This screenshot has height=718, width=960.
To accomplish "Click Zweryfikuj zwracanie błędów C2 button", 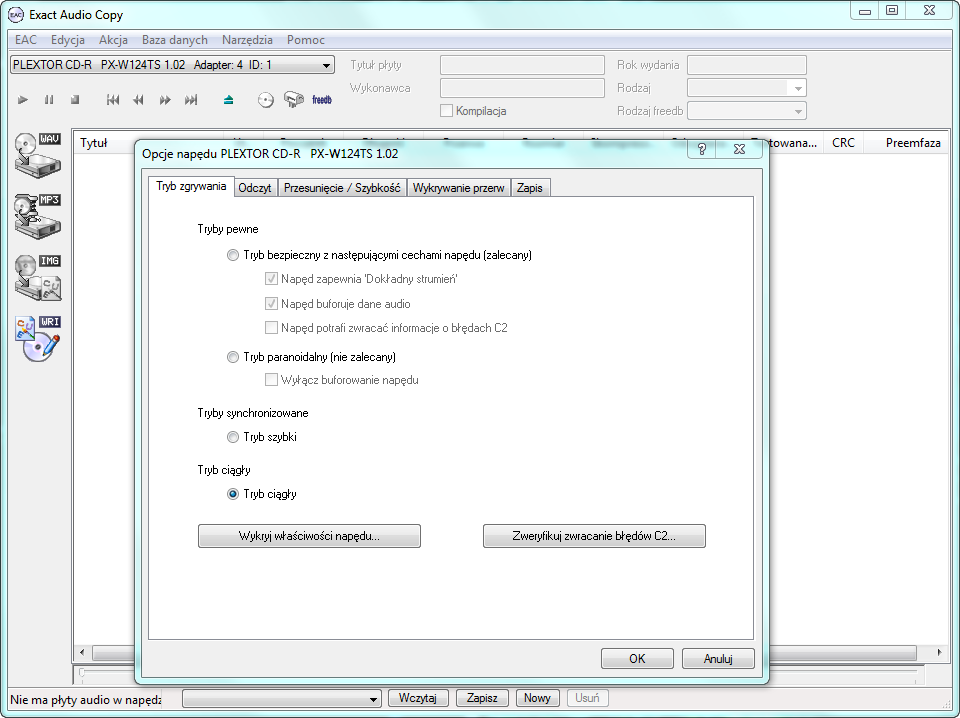I will 594,536.
